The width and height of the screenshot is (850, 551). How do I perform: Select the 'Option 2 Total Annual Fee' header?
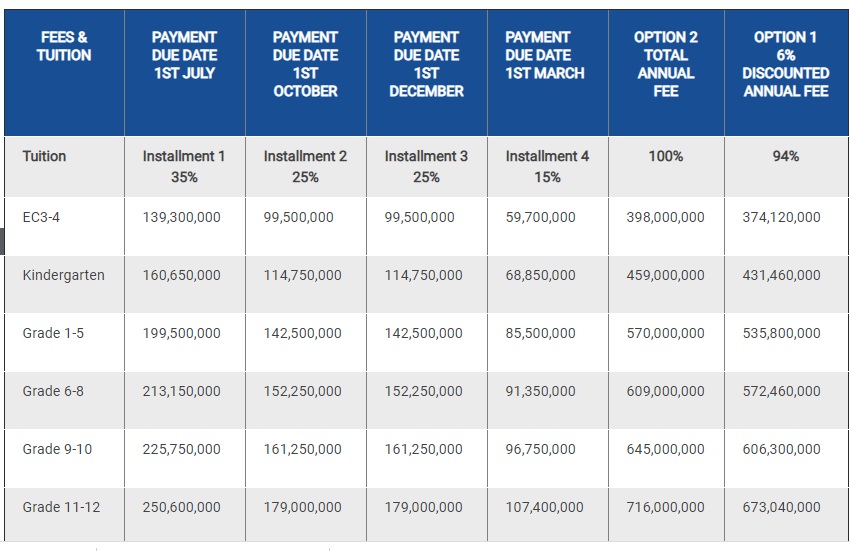666,64
